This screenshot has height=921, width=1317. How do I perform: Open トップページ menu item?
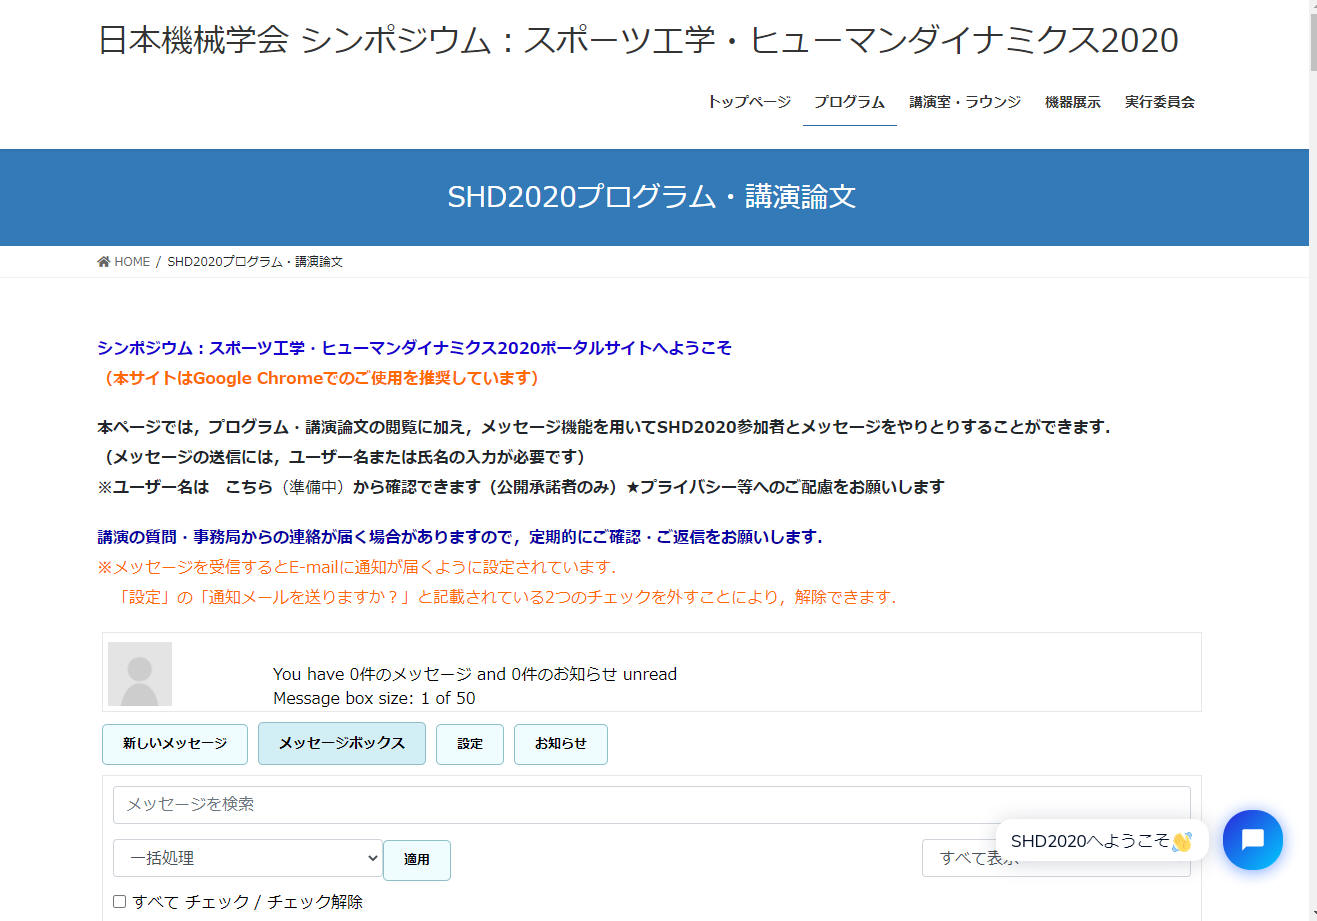coord(749,102)
